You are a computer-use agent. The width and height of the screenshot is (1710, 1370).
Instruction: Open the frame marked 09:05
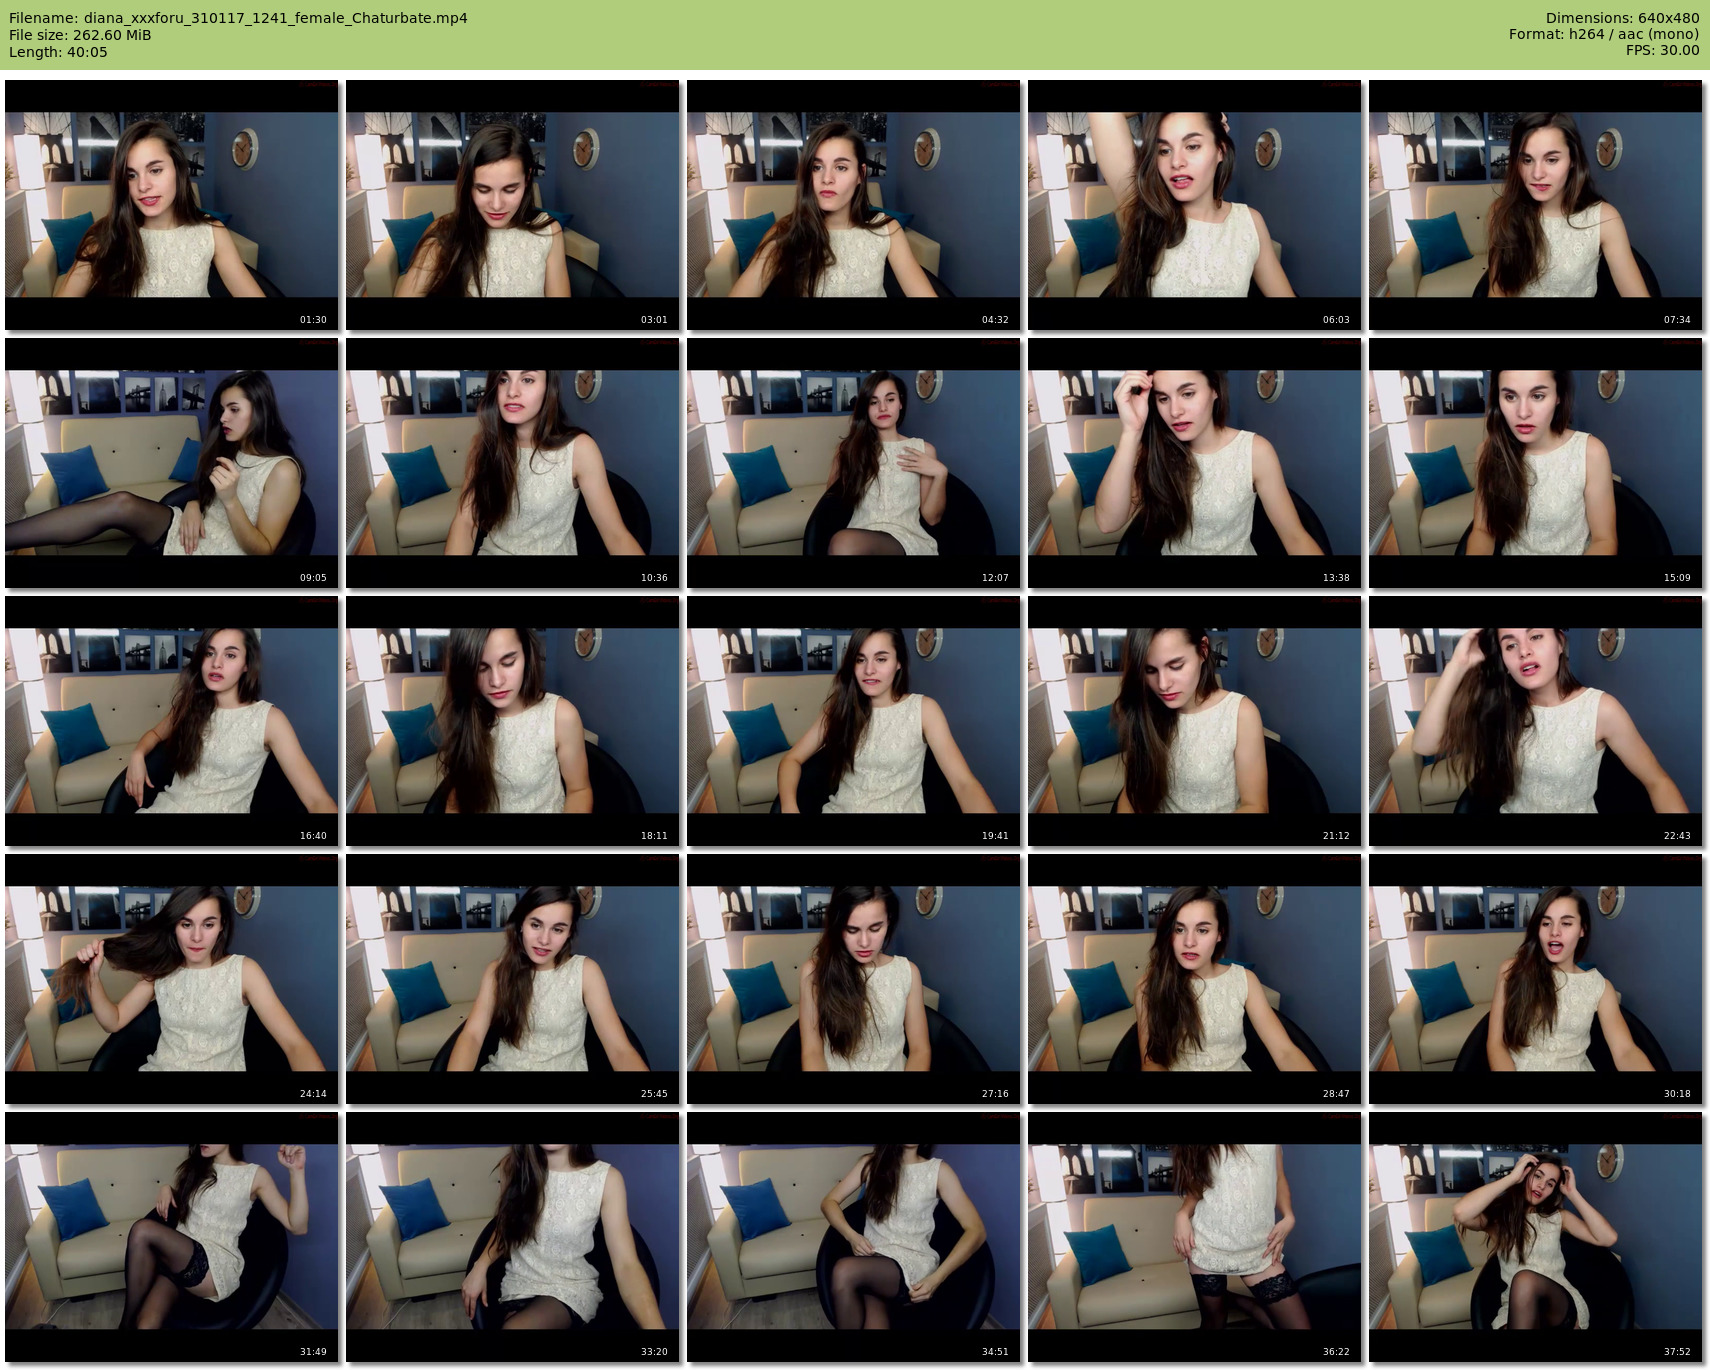[172, 463]
